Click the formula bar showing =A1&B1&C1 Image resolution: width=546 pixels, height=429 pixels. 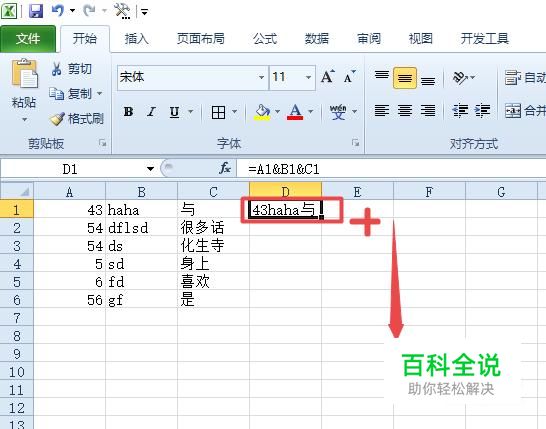[x=391, y=169]
